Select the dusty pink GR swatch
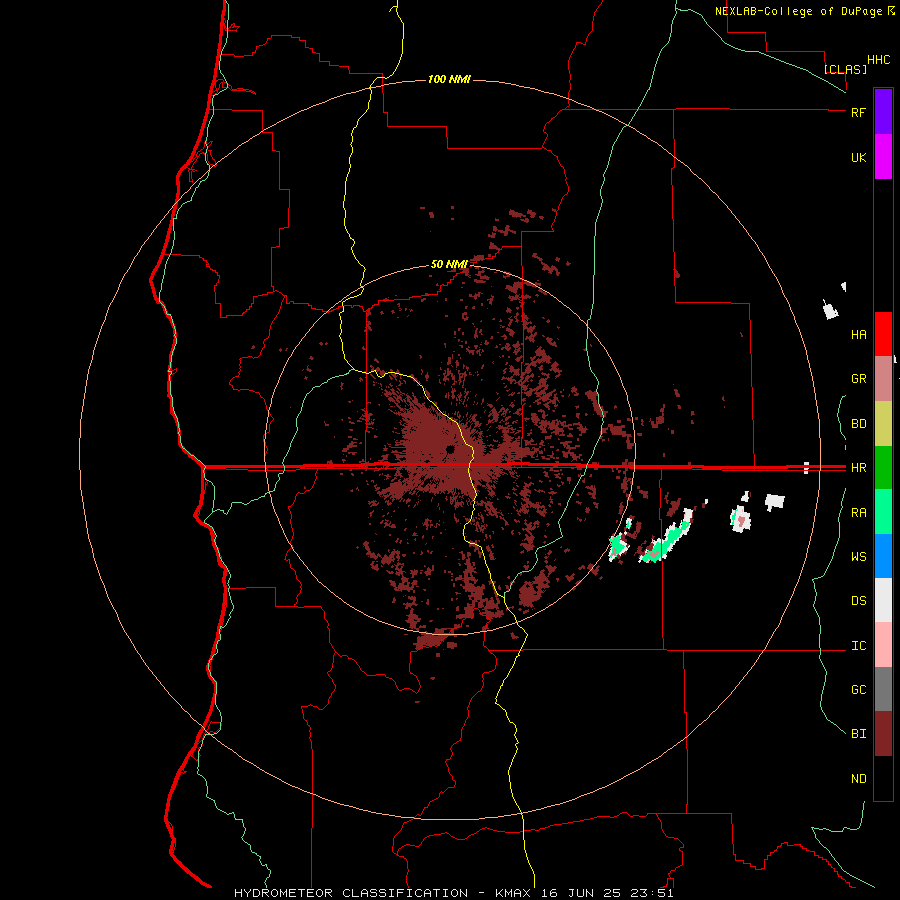 coord(883,379)
